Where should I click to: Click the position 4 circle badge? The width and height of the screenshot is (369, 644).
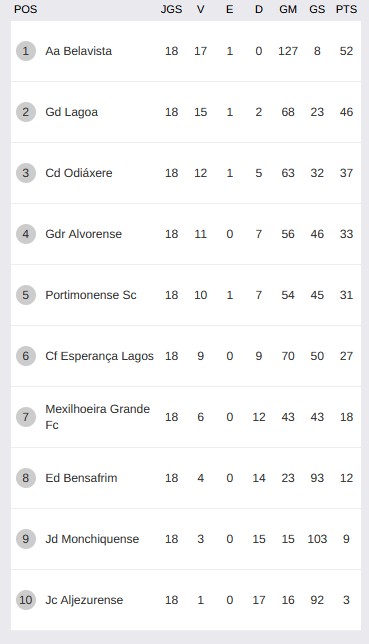click(26, 234)
